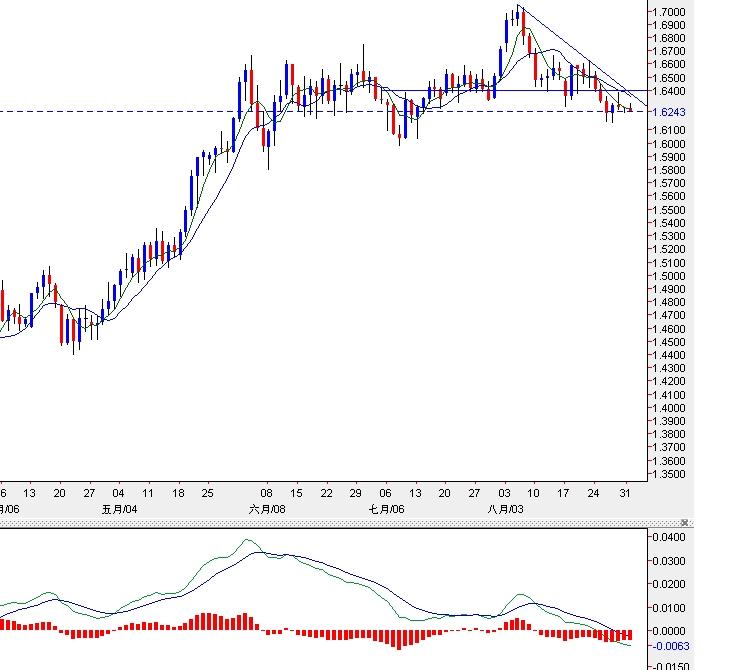Screen dimensions: 732x670
Task: Close the MACD indicator sub-panel
Action: tap(685, 522)
